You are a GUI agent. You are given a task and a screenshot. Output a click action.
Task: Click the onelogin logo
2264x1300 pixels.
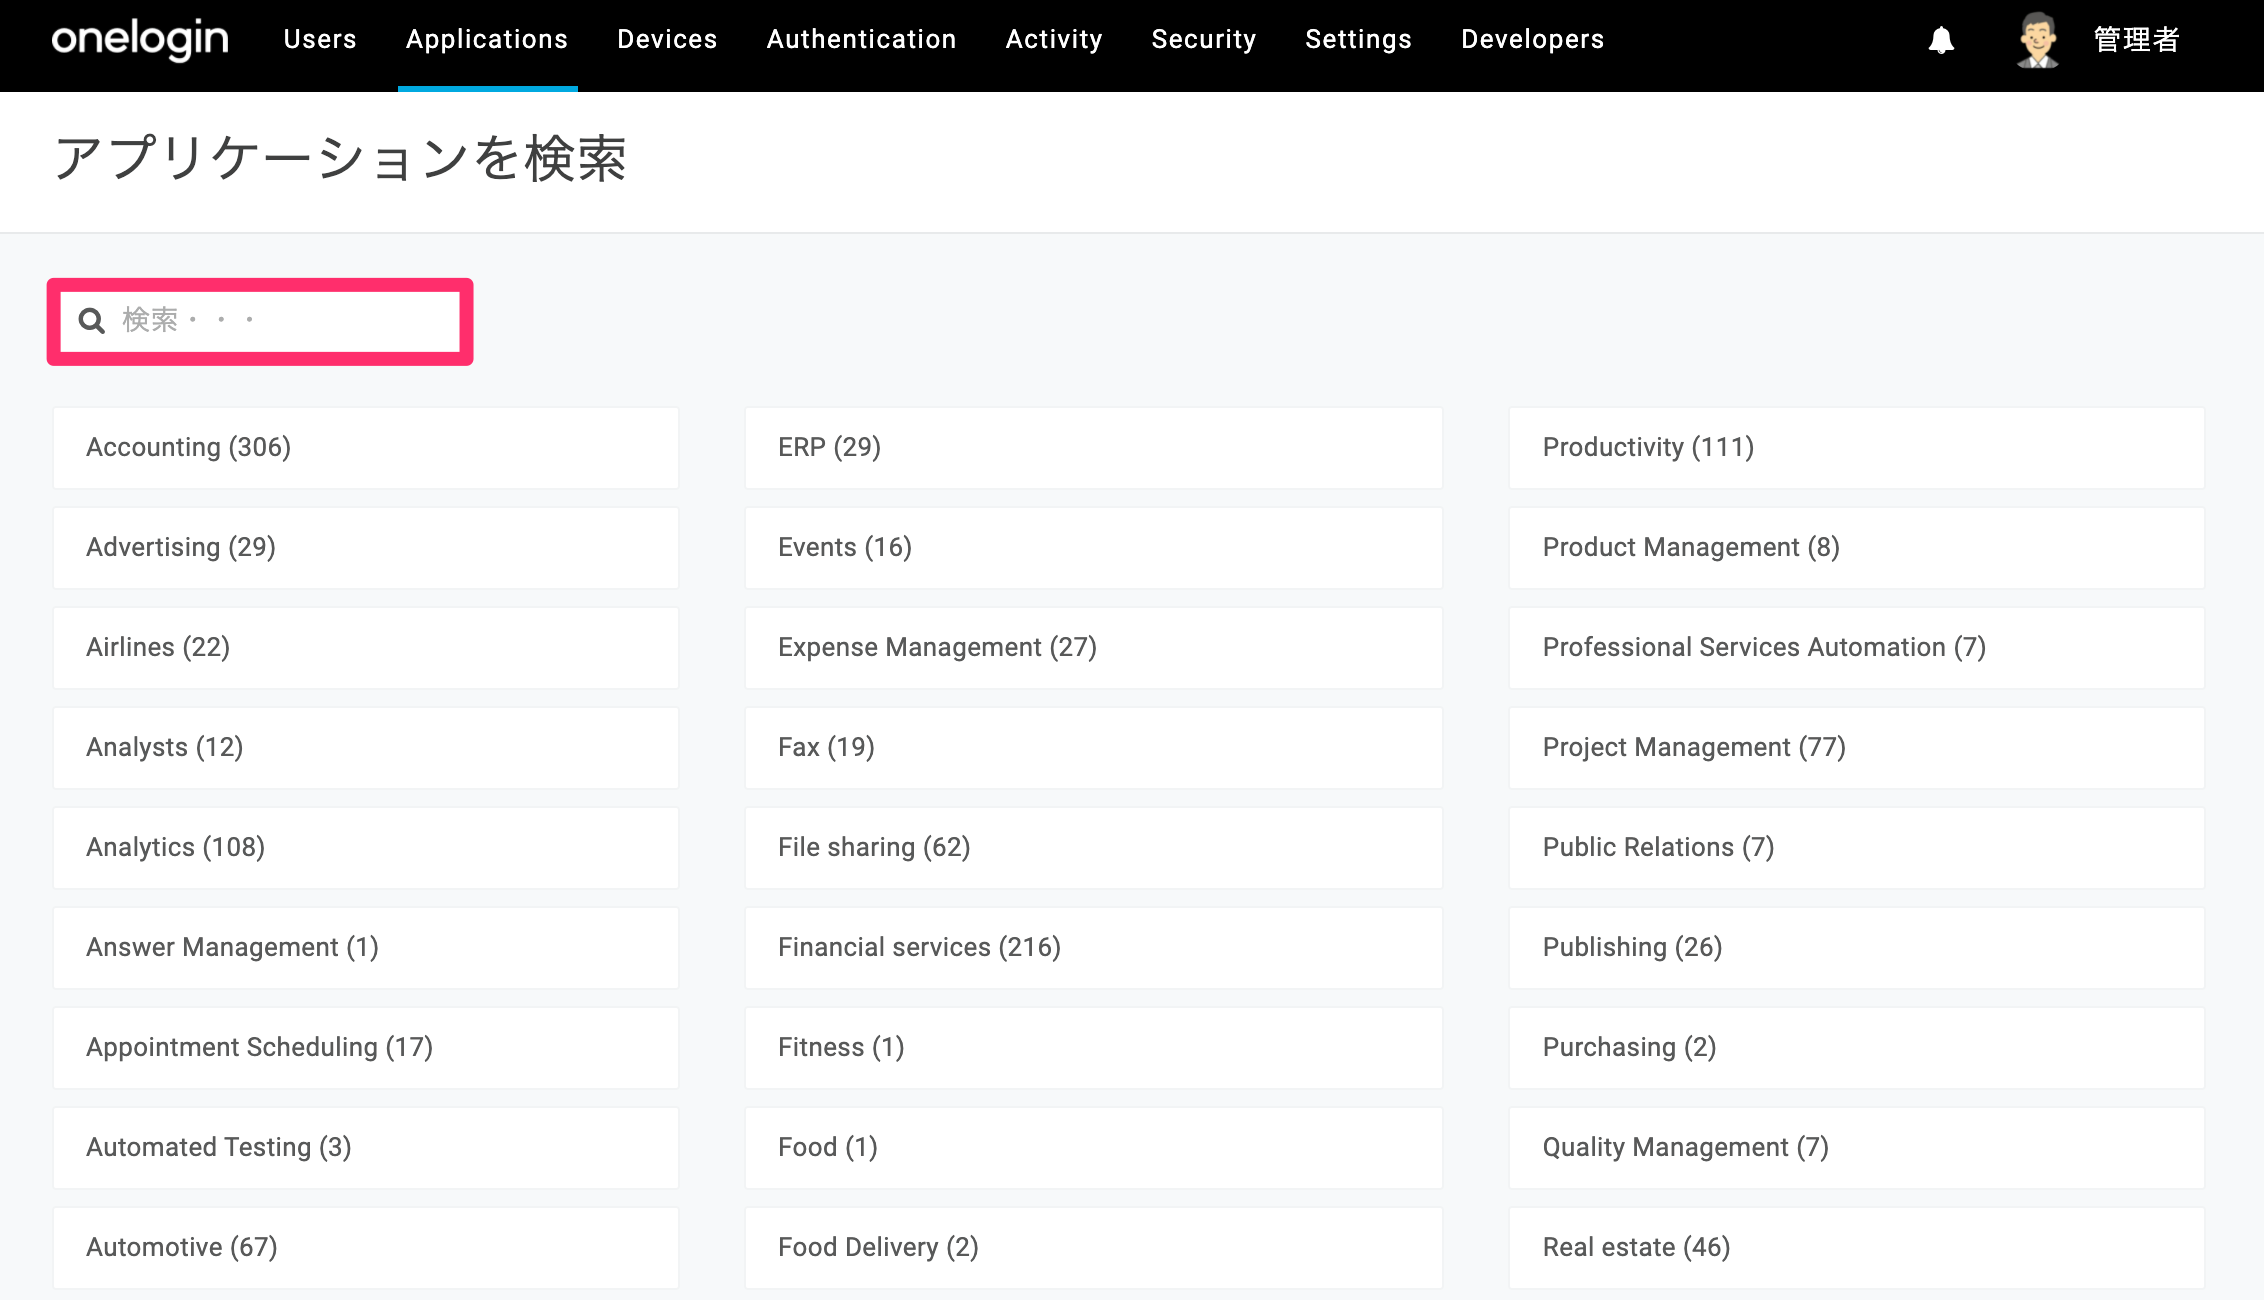pos(140,40)
